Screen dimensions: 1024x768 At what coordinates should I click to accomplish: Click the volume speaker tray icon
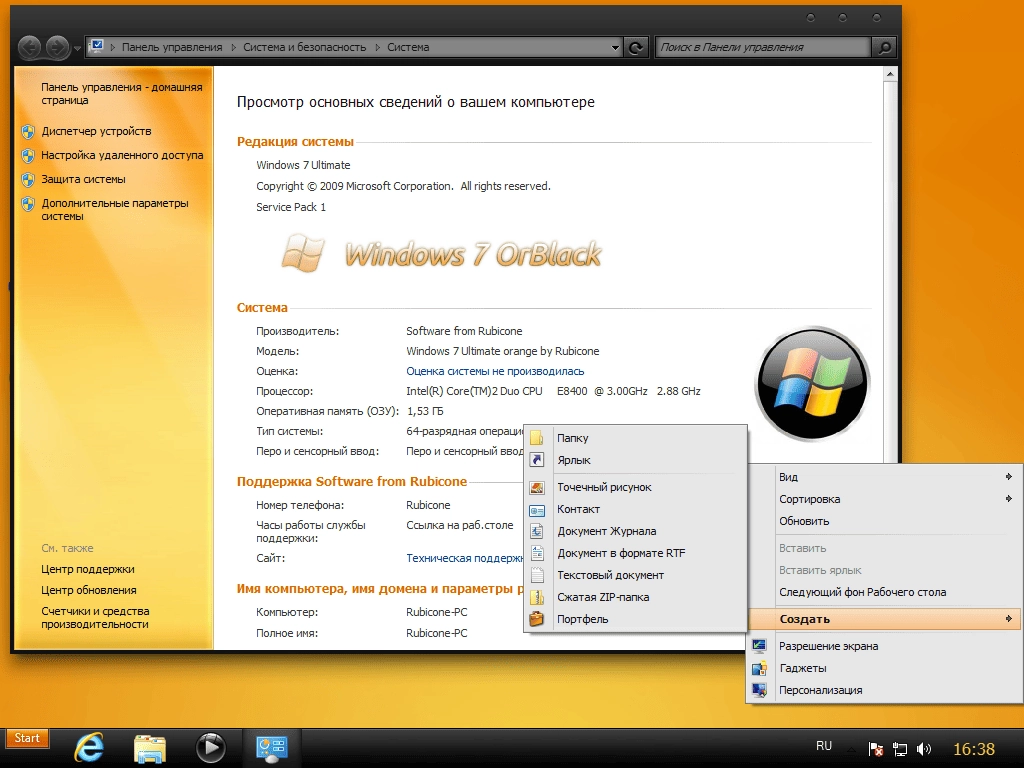(x=923, y=748)
